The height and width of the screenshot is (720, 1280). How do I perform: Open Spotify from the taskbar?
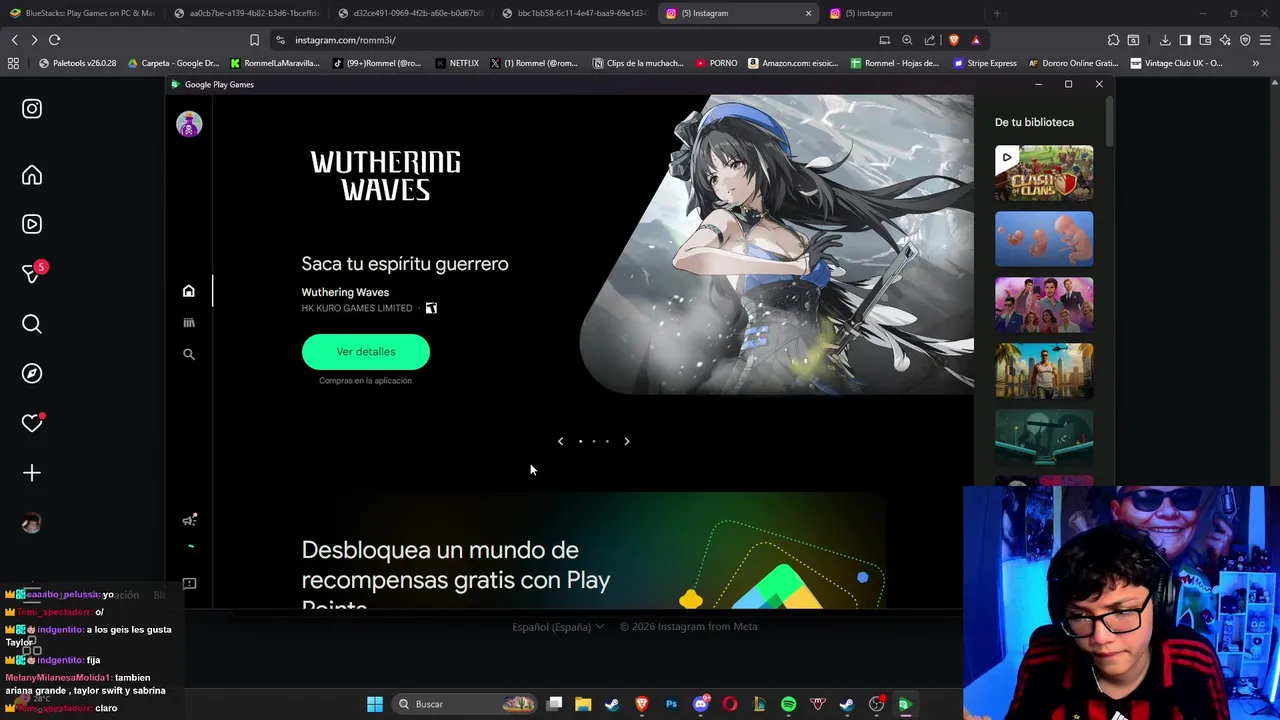click(788, 704)
